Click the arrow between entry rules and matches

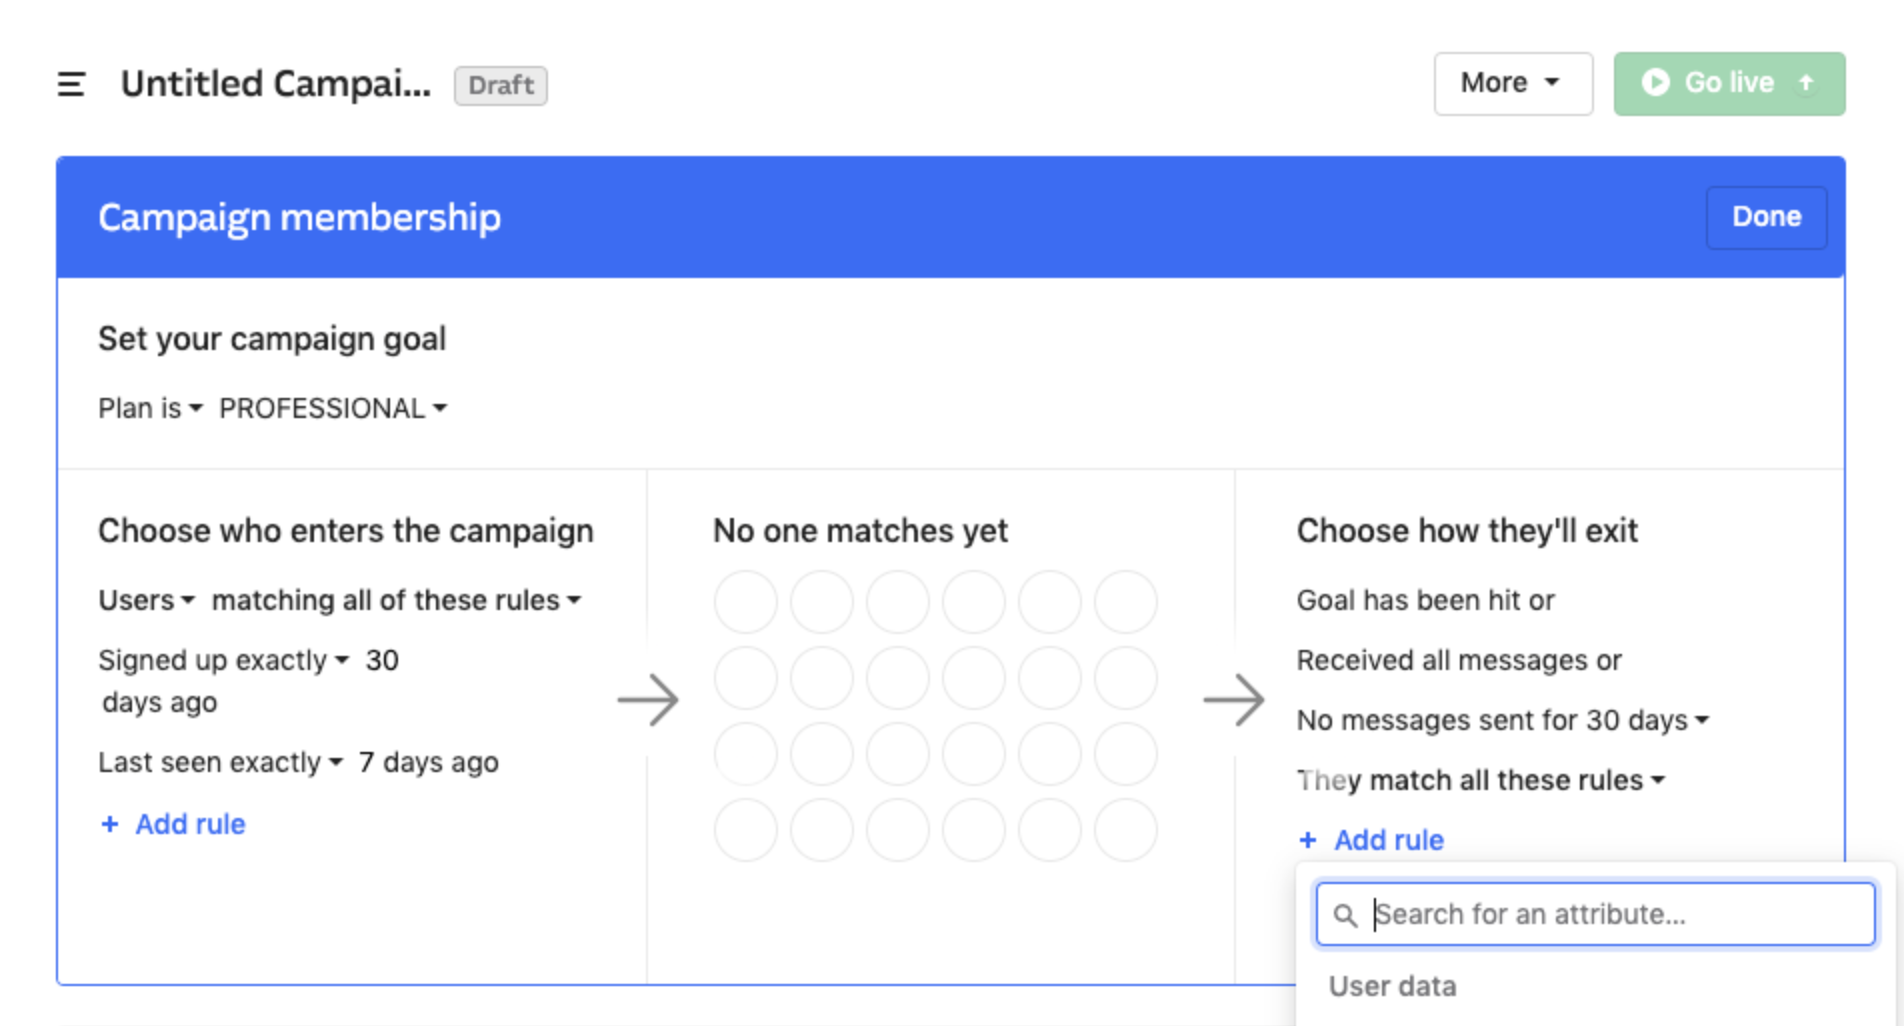[648, 699]
